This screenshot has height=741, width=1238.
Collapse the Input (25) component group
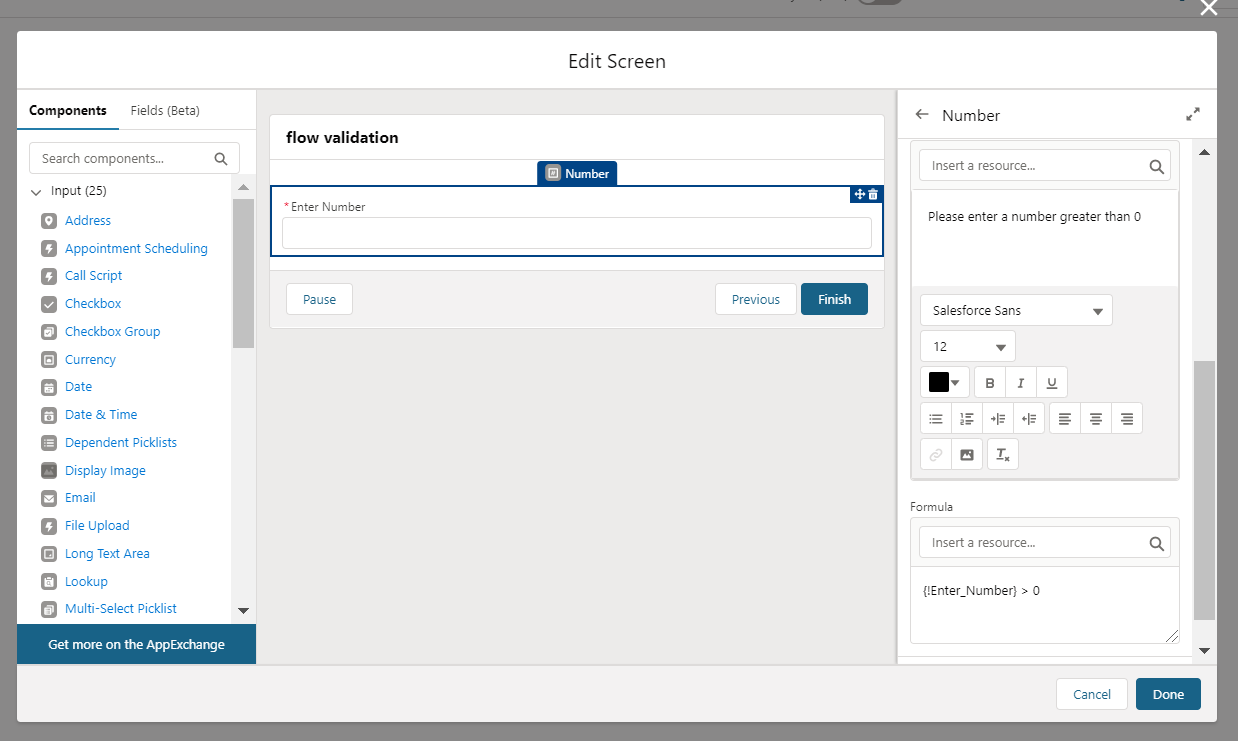[36, 190]
